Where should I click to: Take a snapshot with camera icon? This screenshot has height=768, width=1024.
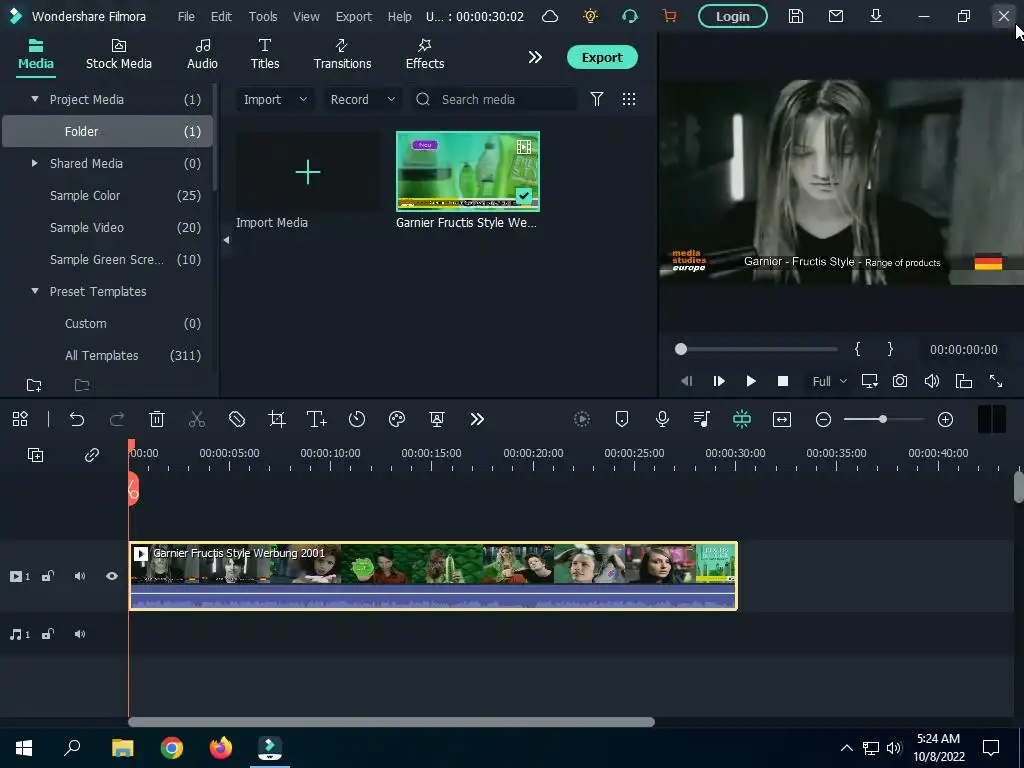(x=900, y=381)
